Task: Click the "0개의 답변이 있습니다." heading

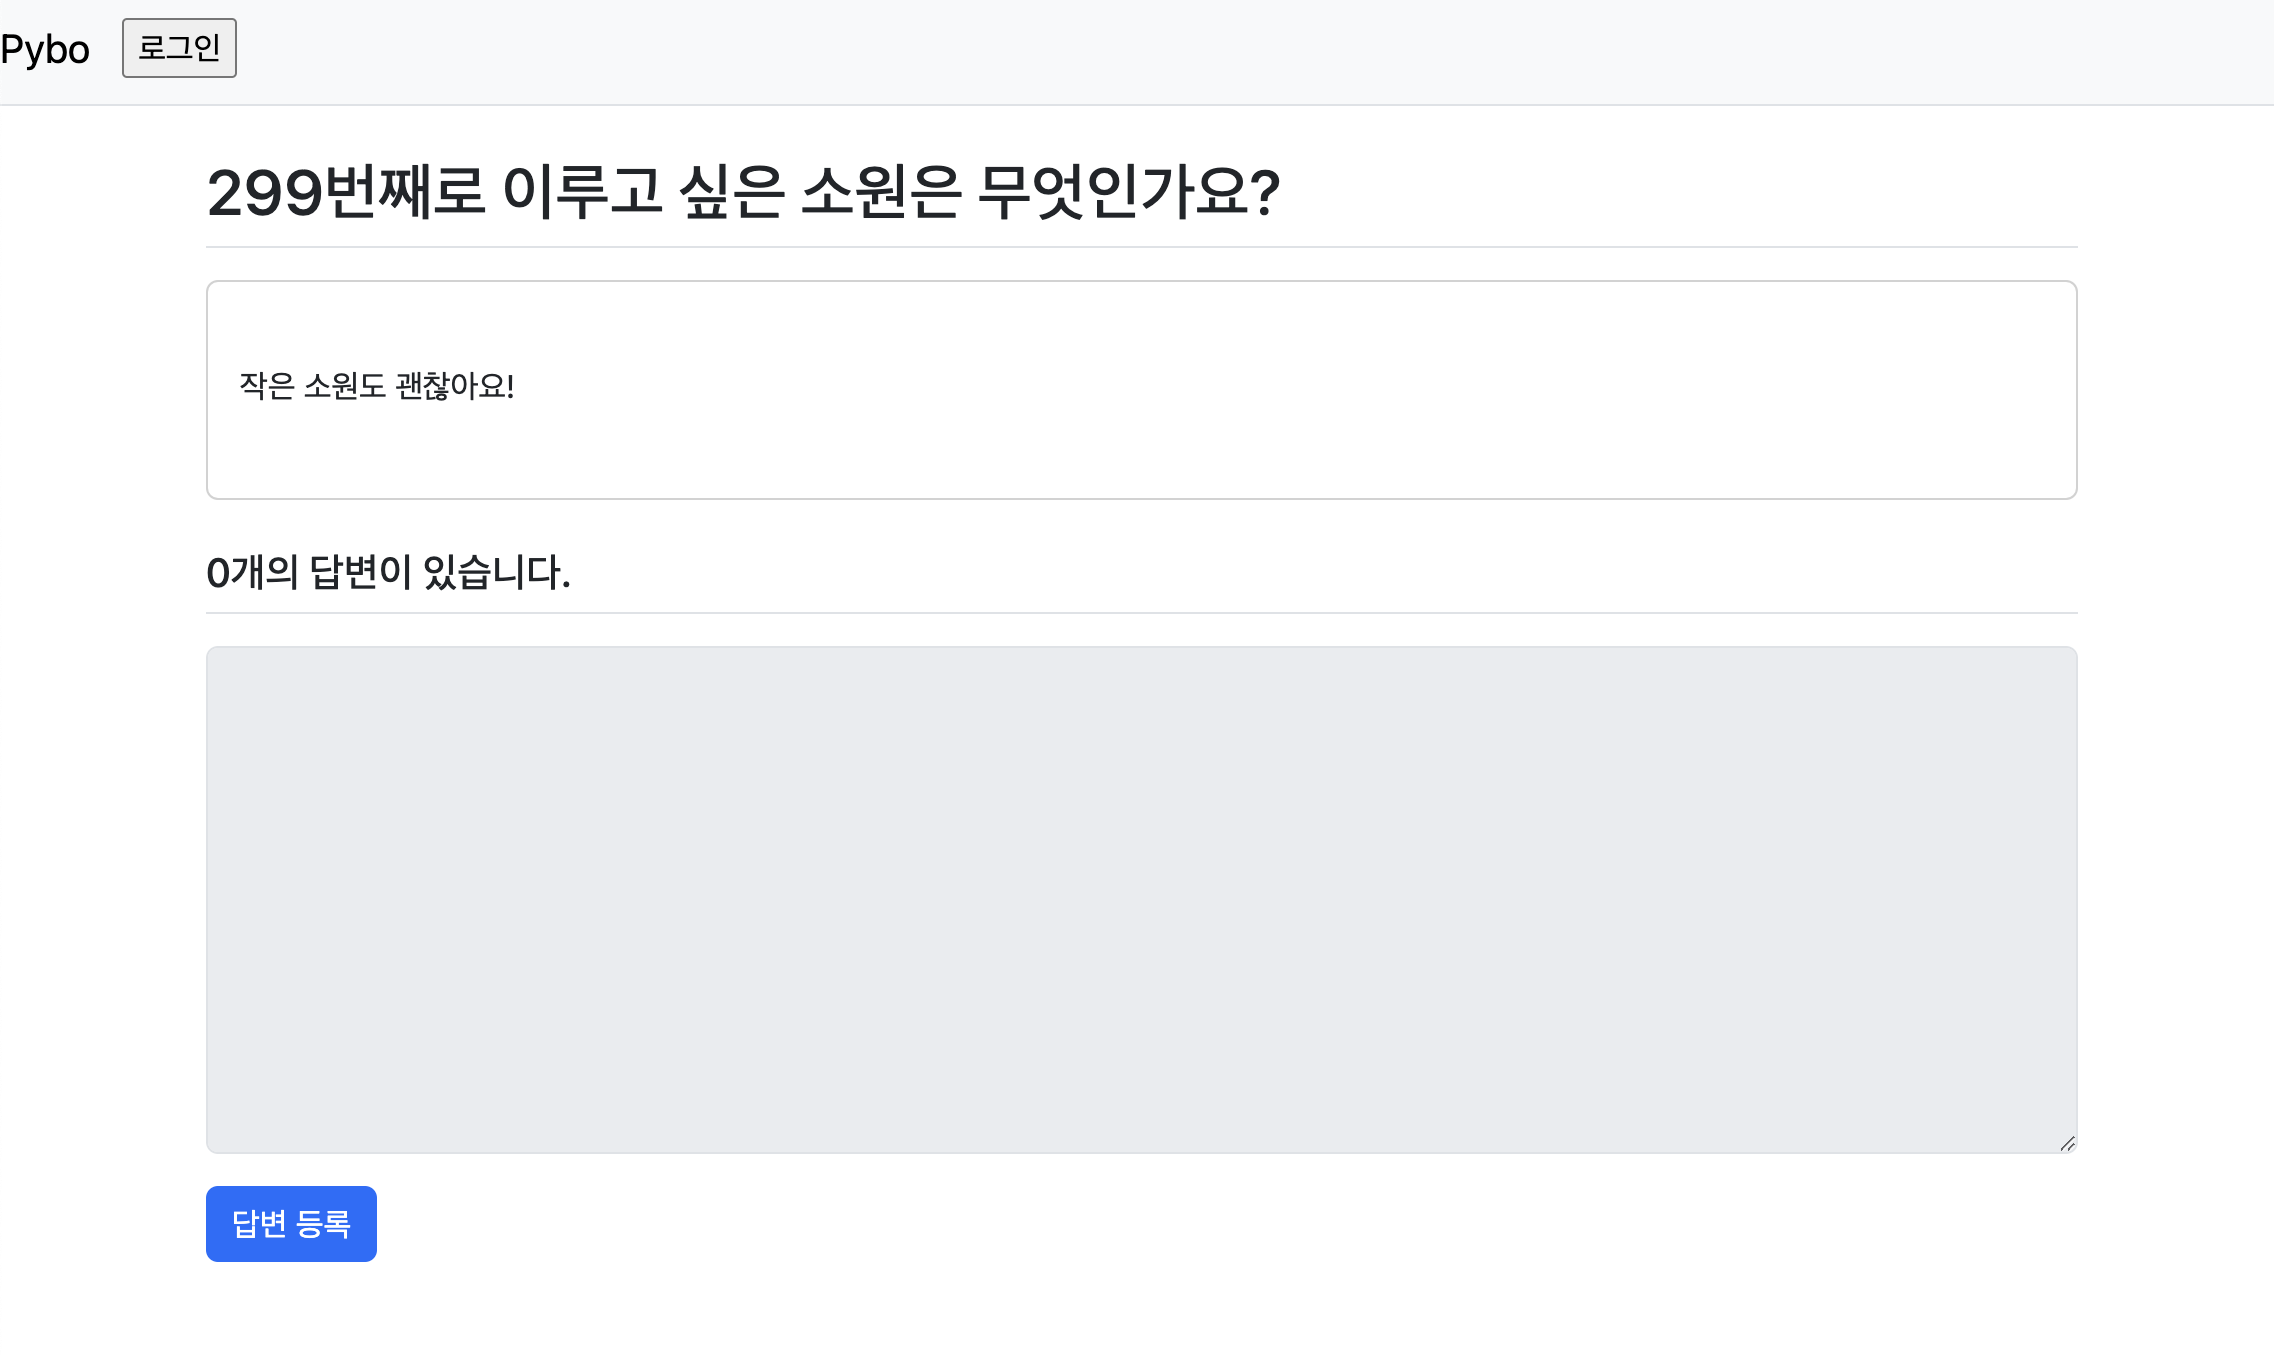Action: [388, 573]
